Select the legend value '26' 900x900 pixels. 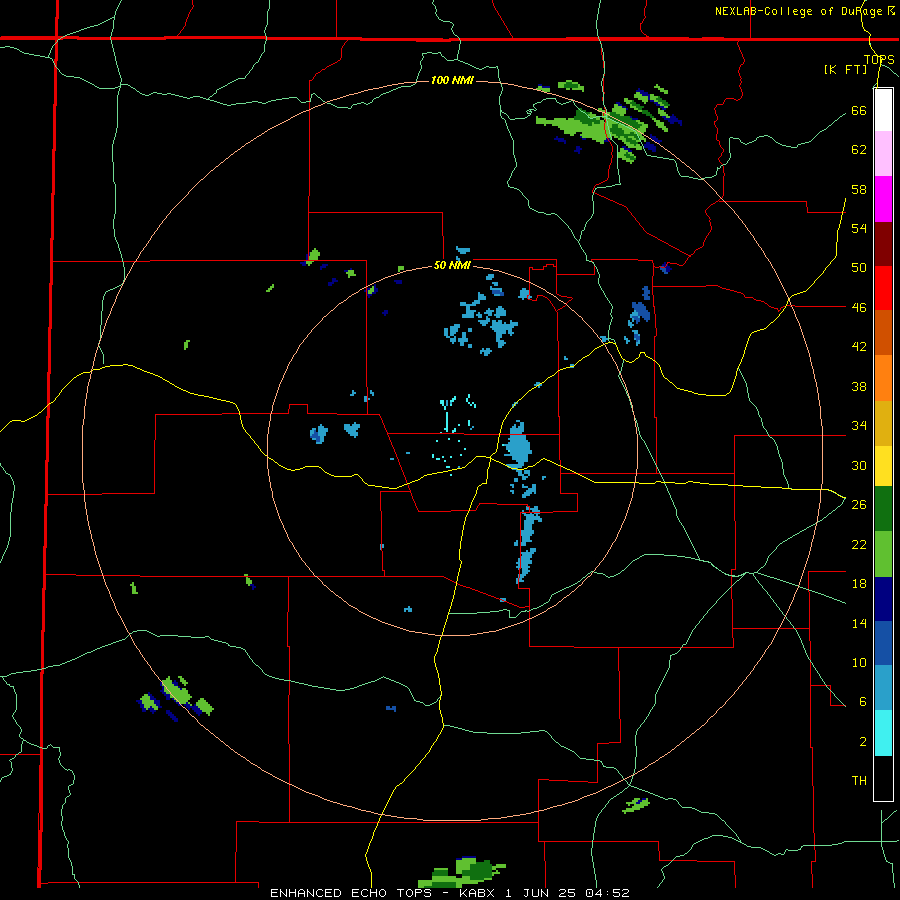pos(859,505)
